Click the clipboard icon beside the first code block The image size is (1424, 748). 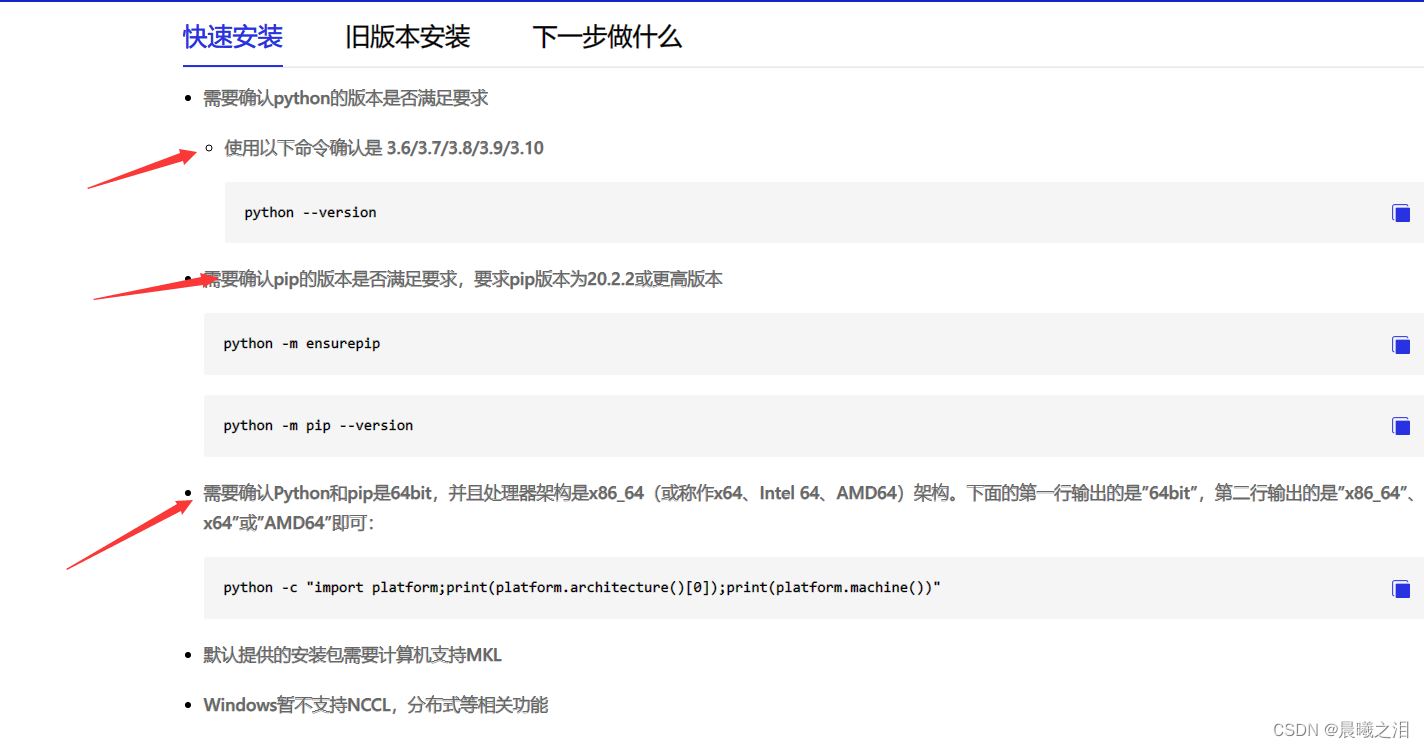coord(1400,212)
